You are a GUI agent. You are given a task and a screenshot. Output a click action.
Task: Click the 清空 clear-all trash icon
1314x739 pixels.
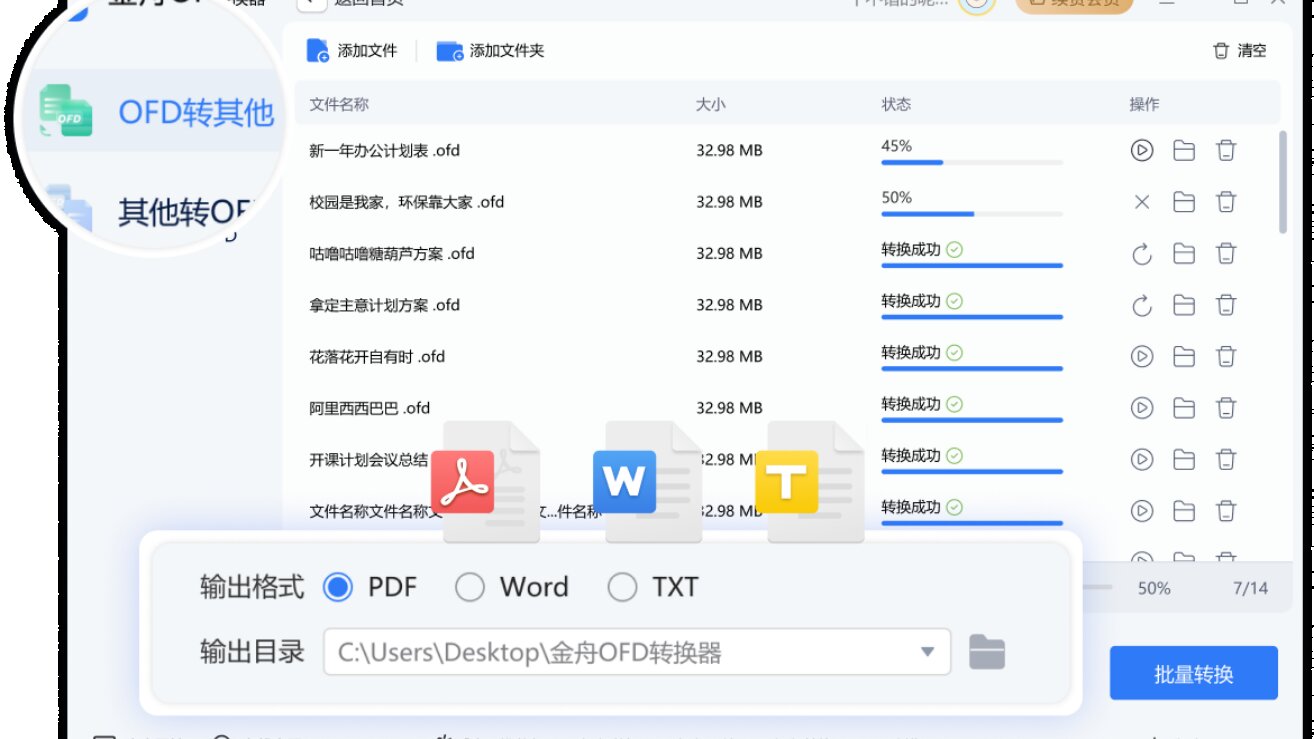pyautogui.click(x=1221, y=50)
